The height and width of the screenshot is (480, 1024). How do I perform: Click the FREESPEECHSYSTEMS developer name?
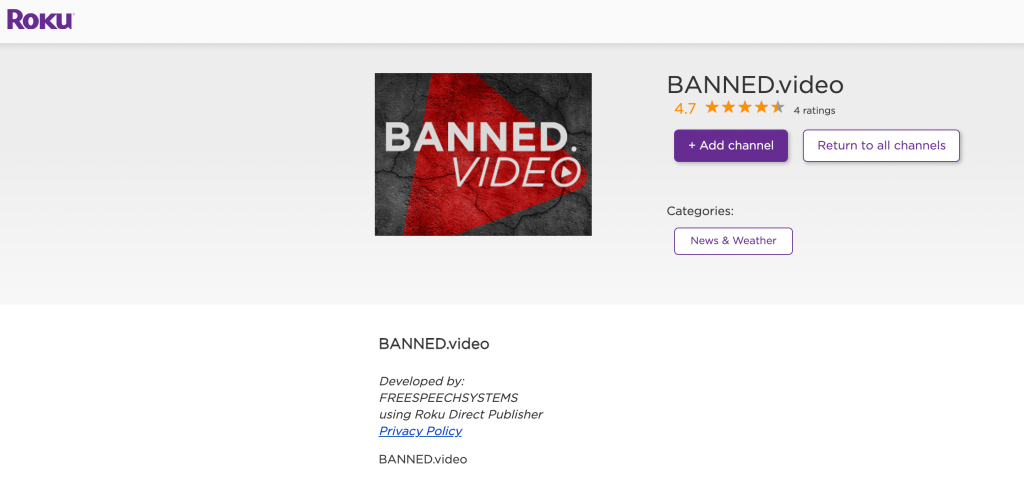tap(449, 398)
